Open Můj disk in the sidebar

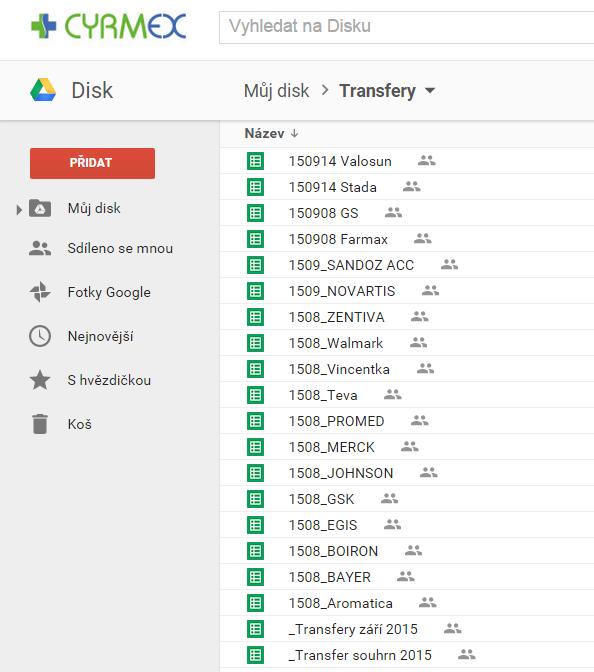94,208
